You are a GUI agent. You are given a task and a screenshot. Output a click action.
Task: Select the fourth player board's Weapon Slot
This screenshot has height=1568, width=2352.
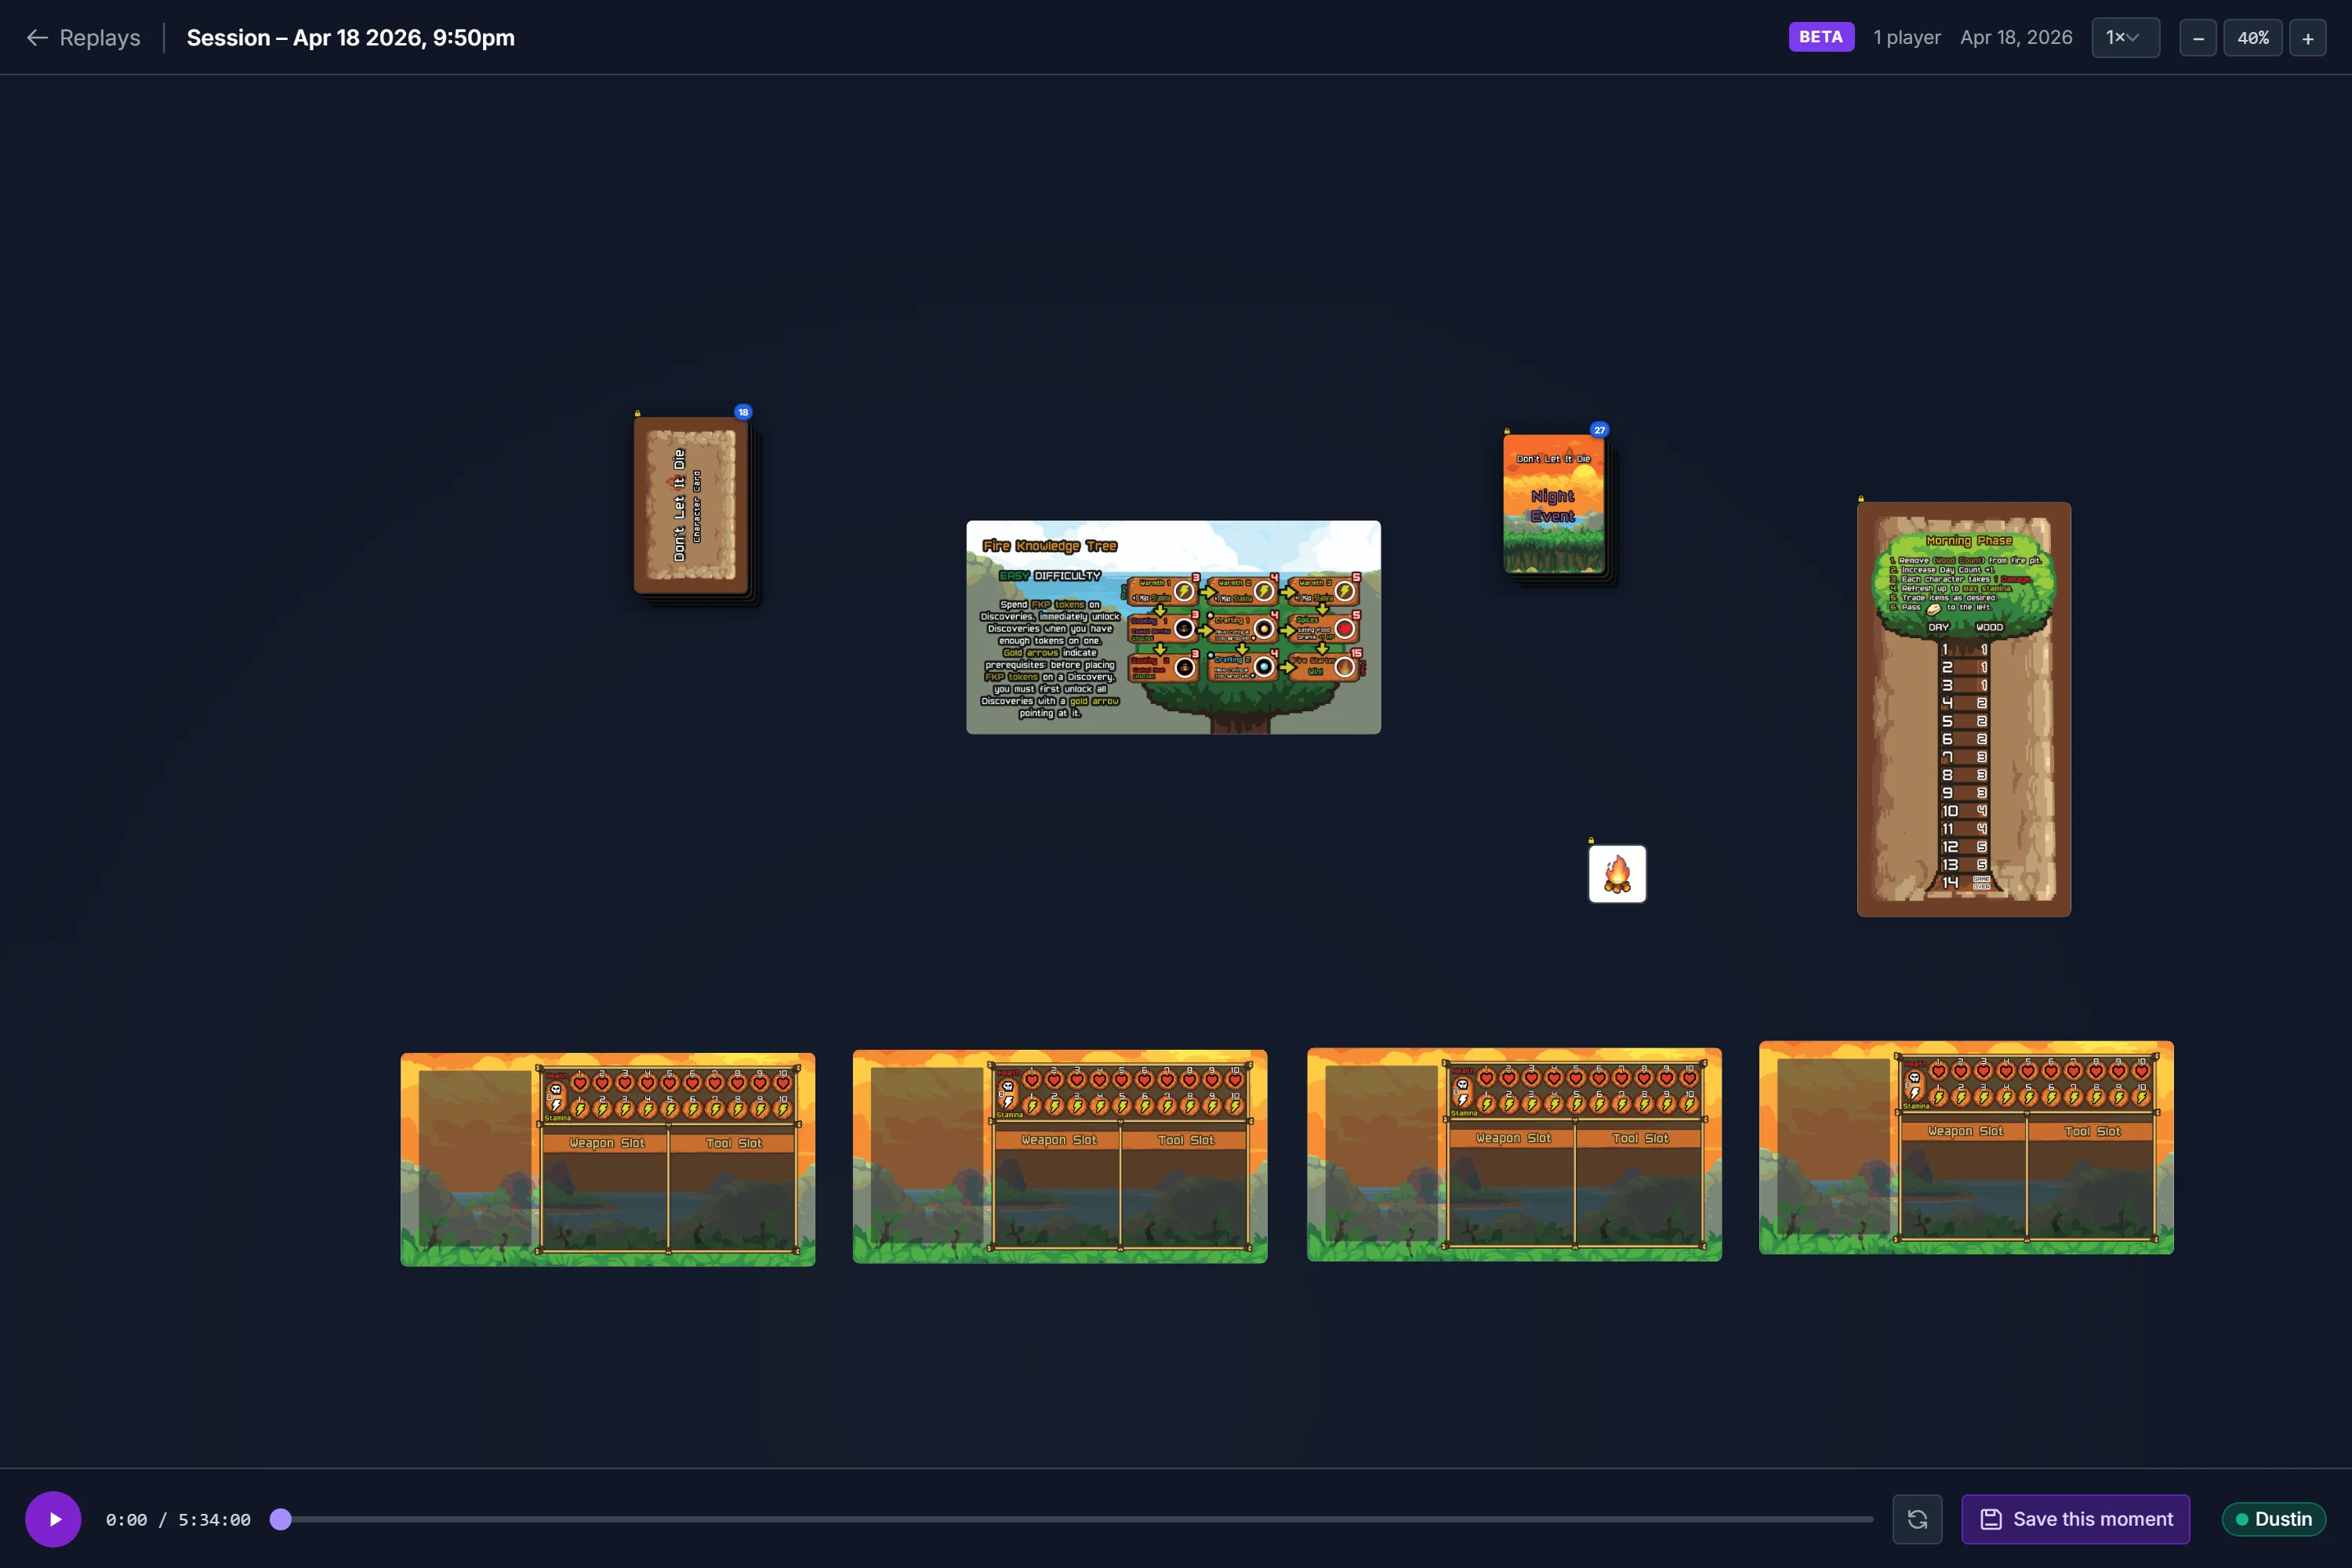tap(1964, 1177)
